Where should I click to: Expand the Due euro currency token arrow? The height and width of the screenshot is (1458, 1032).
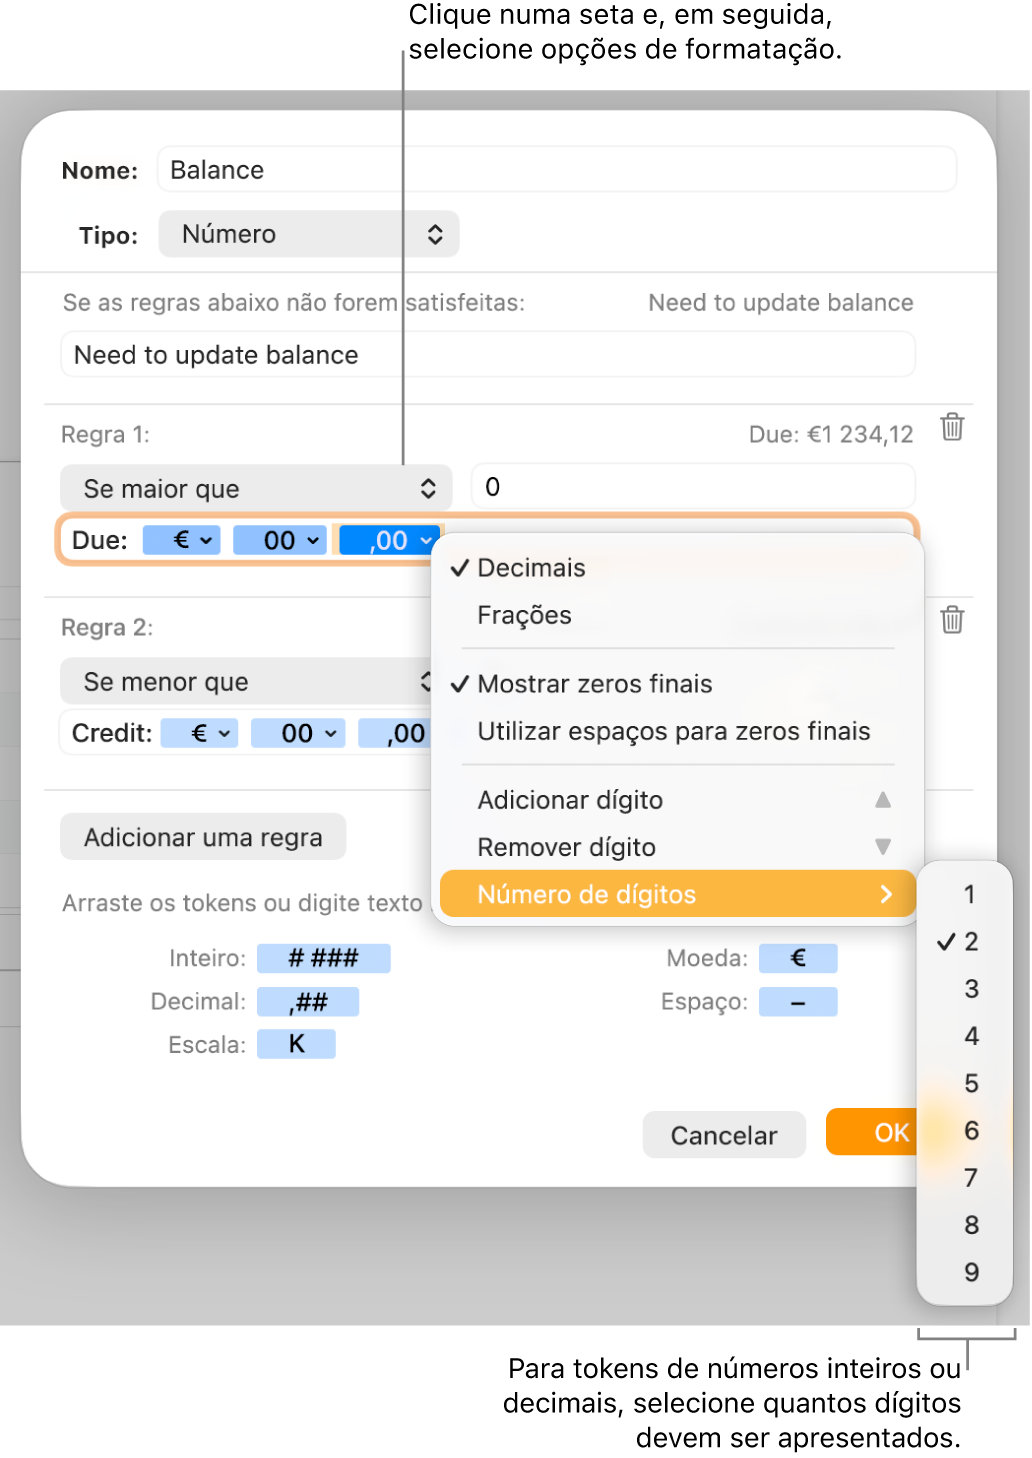pos(206,541)
